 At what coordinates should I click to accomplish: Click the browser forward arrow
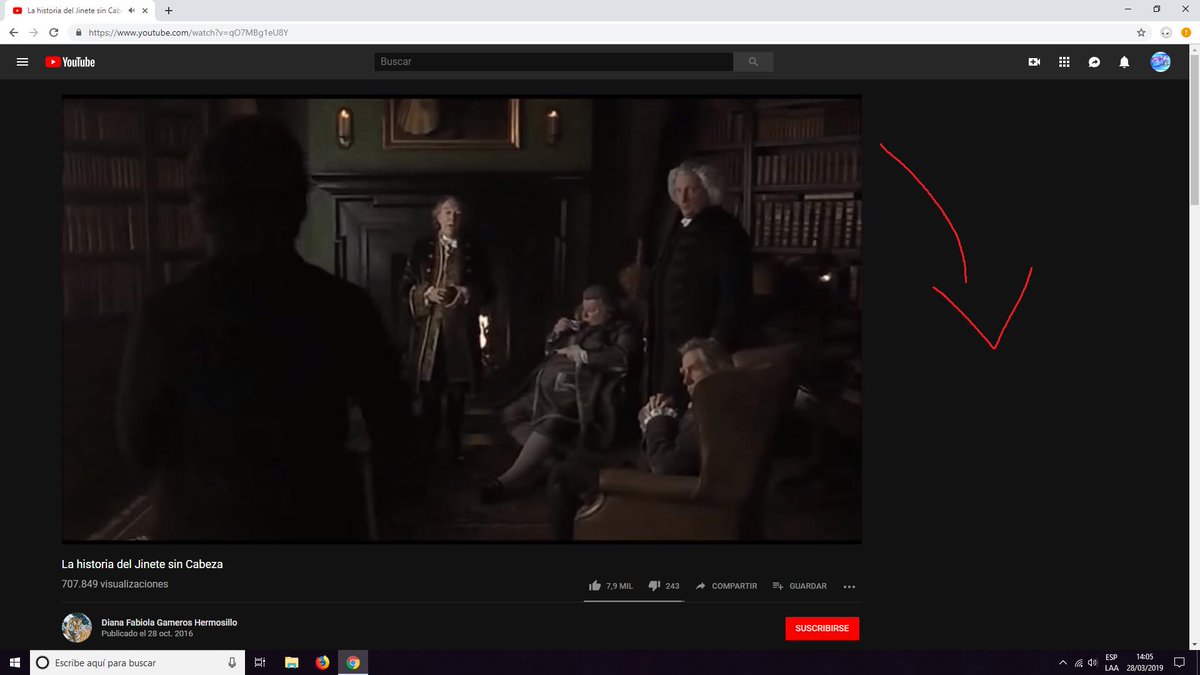click(33, 32)
